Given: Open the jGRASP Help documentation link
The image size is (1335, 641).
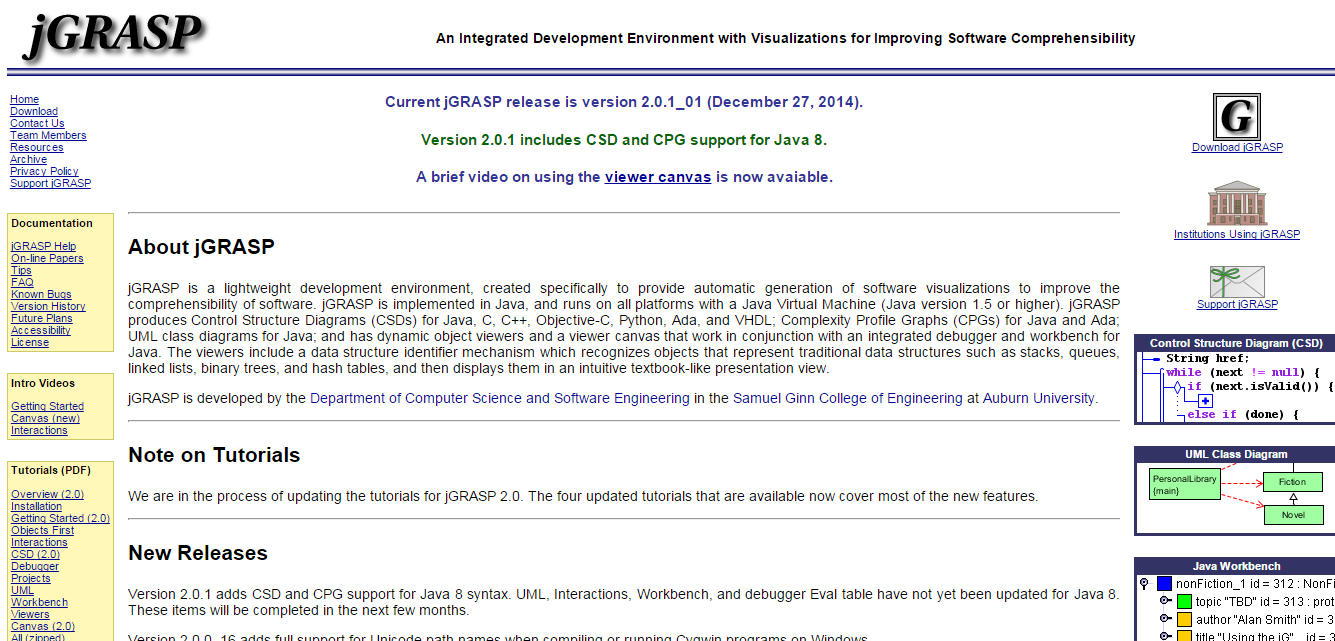Looking at the screenshot, I should point(43,247).
